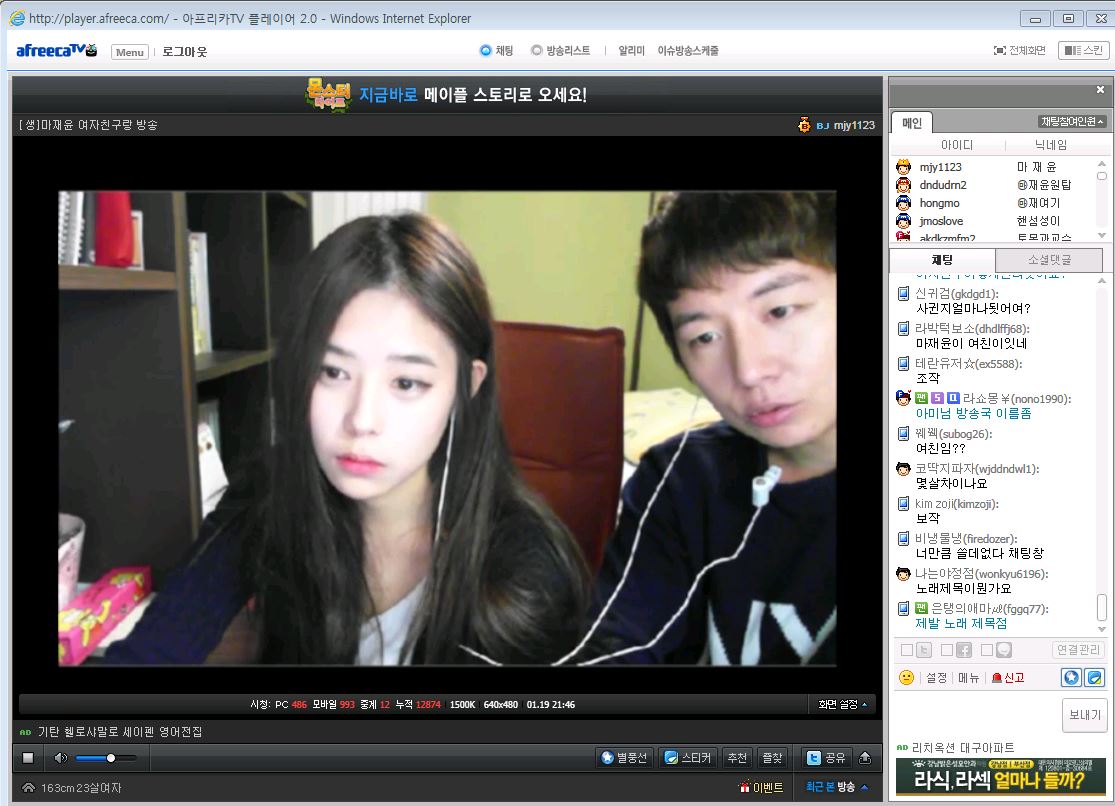Screen dimensions: 1115x806
Task: Select participant hongmo avatar icon
Action: 903,203
